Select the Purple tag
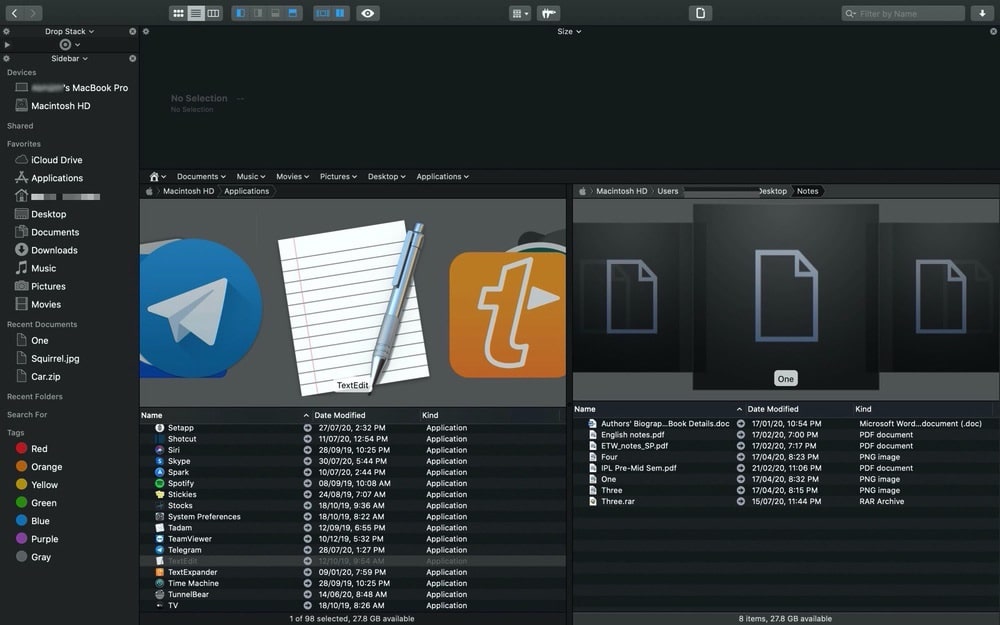The image size is (1000, 625). pos(37,539)
